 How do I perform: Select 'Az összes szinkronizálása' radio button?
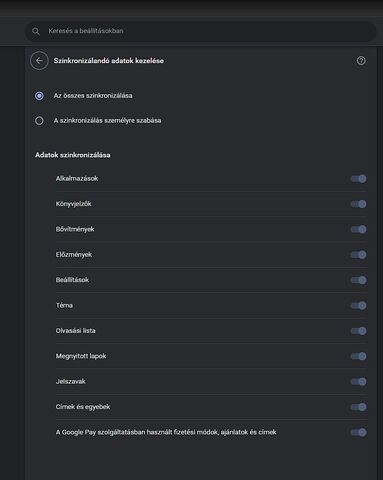(x=39, y=96)
